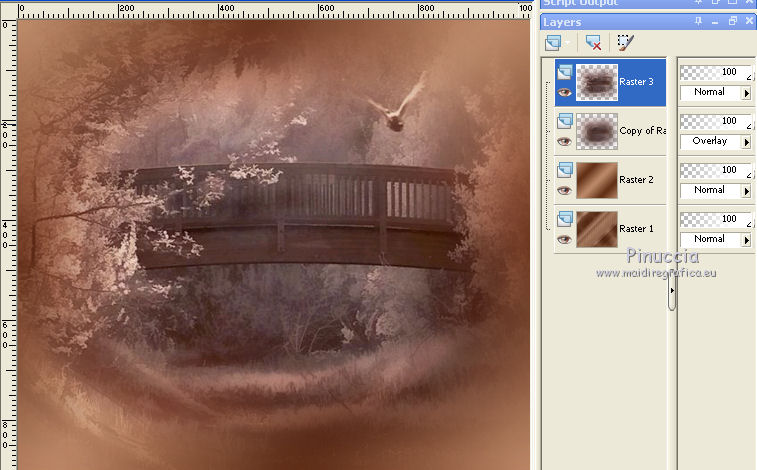Open Raster 1 blend mode dropdown arrow

tap(747, 240)
